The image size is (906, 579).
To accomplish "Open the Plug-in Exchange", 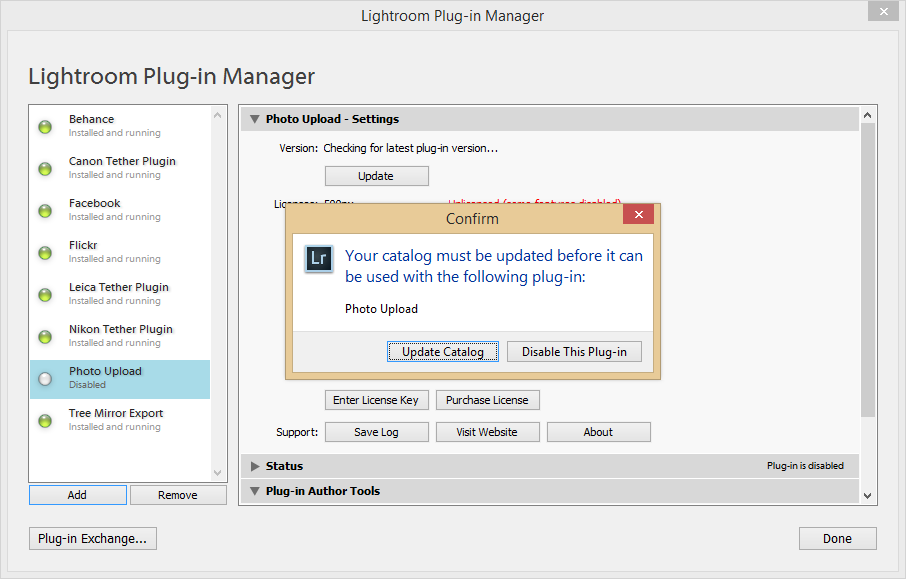I will [x=92, y=538].
